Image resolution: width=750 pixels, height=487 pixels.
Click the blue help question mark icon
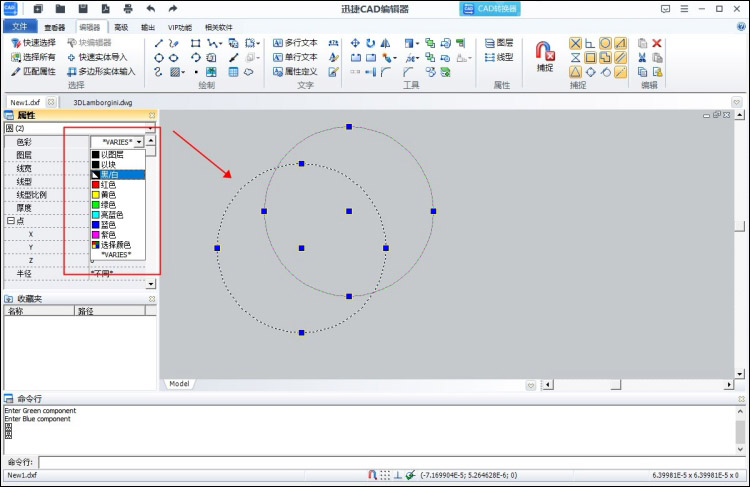[741, 27]
